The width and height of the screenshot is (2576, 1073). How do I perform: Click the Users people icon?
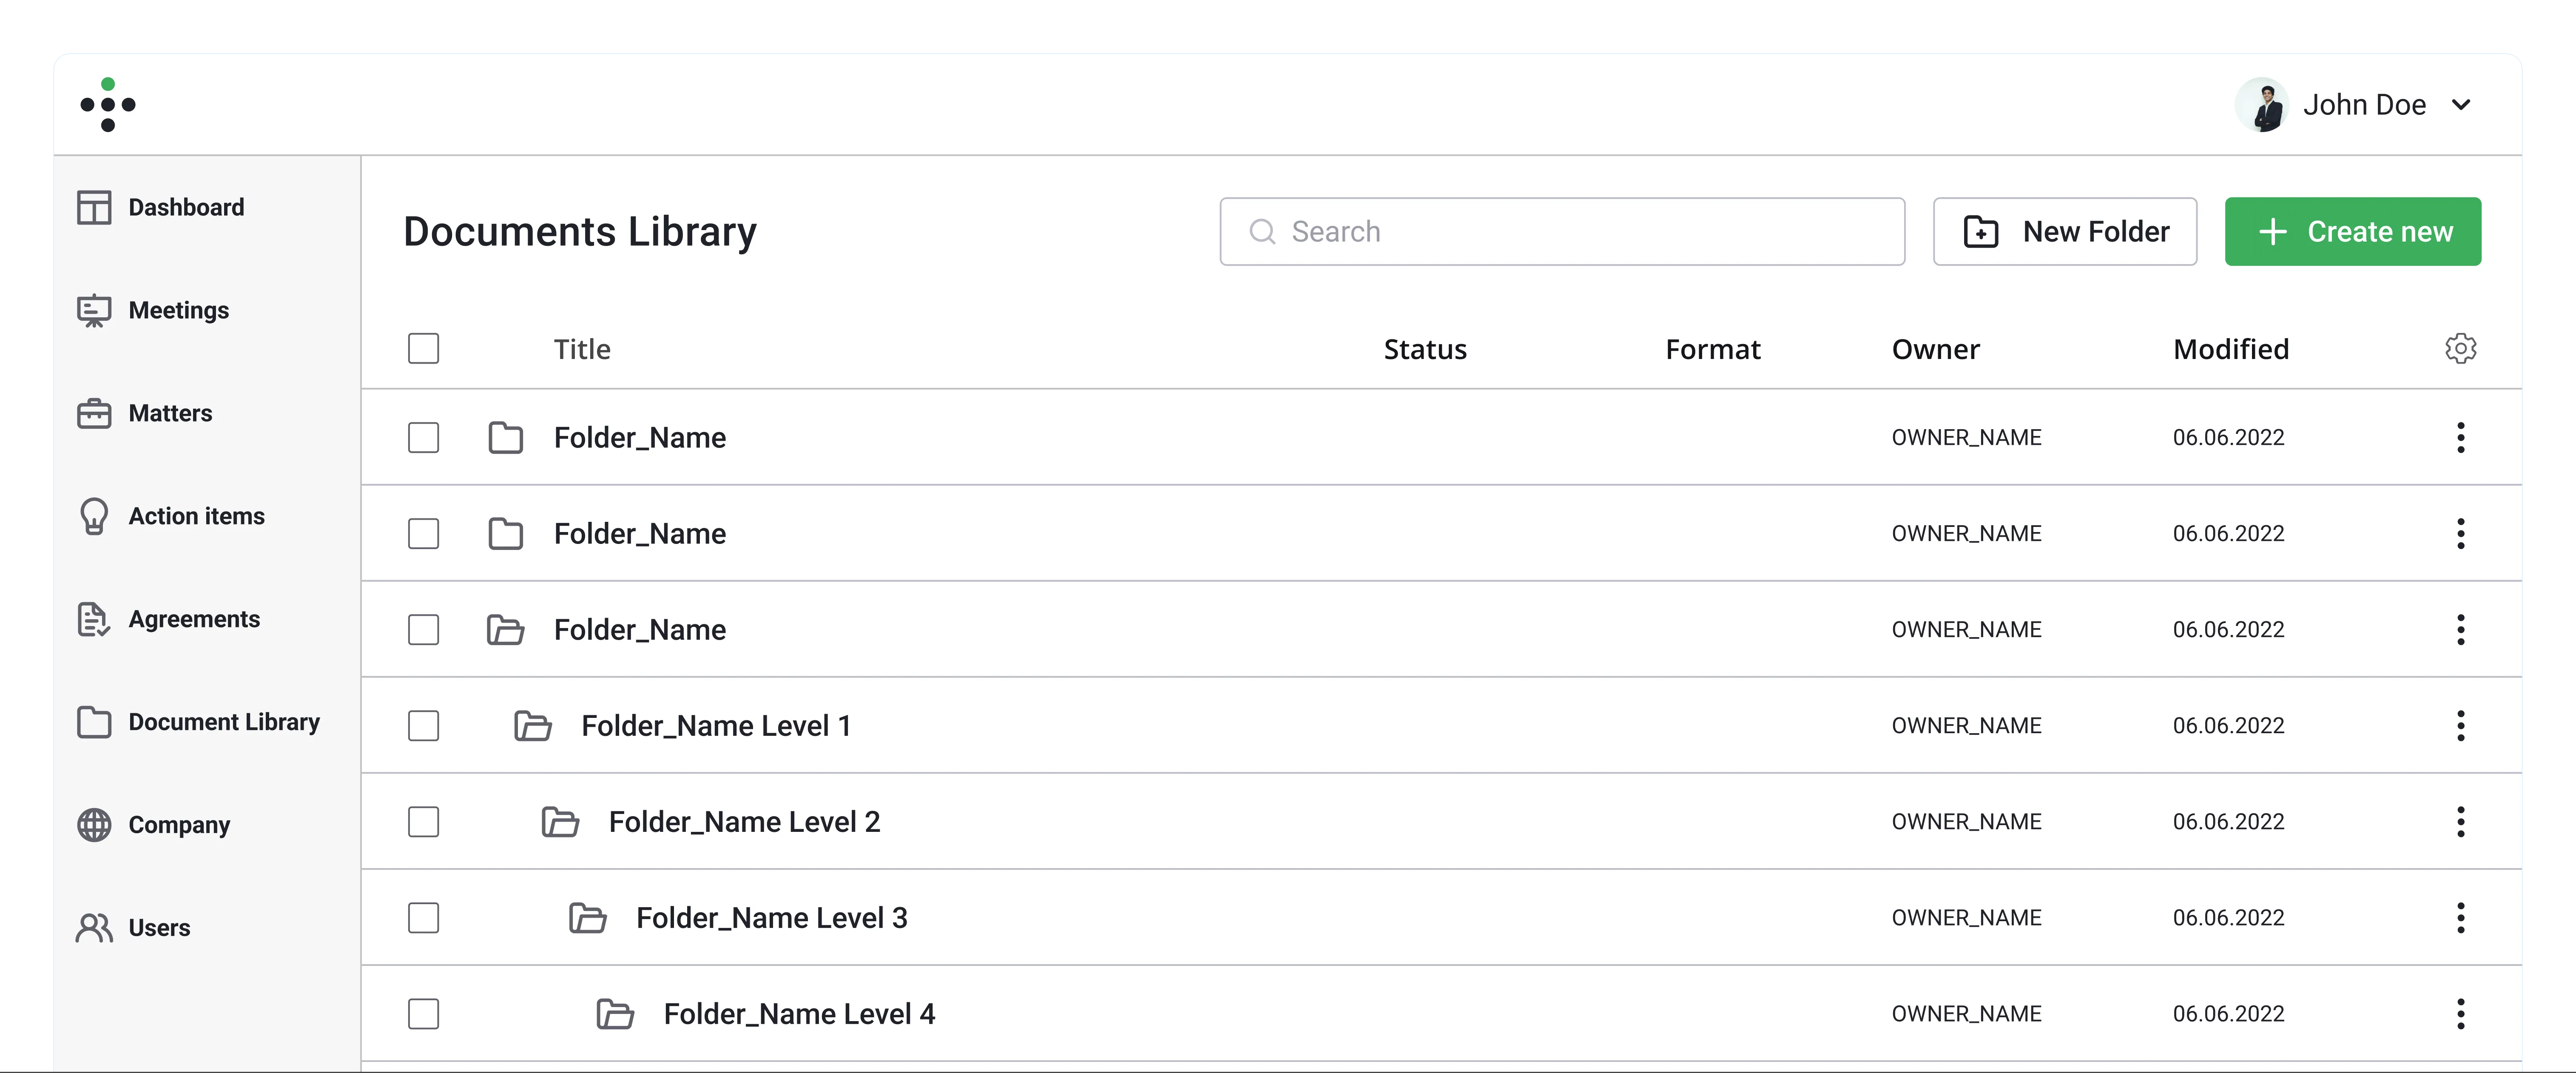[x=94, y=928]
